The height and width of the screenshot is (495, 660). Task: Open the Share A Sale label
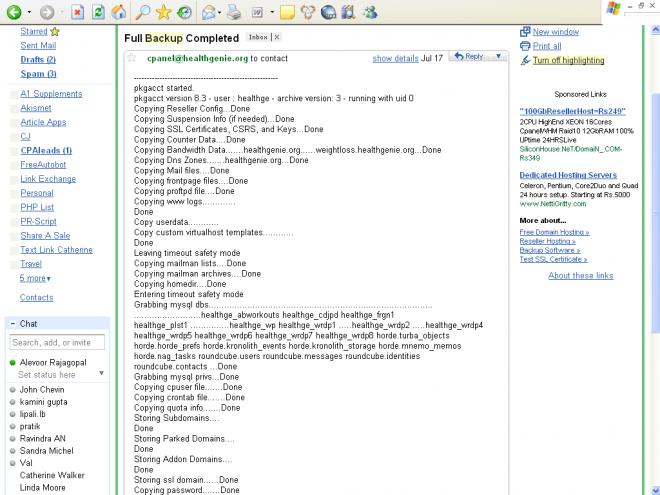click(x=45, y=235)
